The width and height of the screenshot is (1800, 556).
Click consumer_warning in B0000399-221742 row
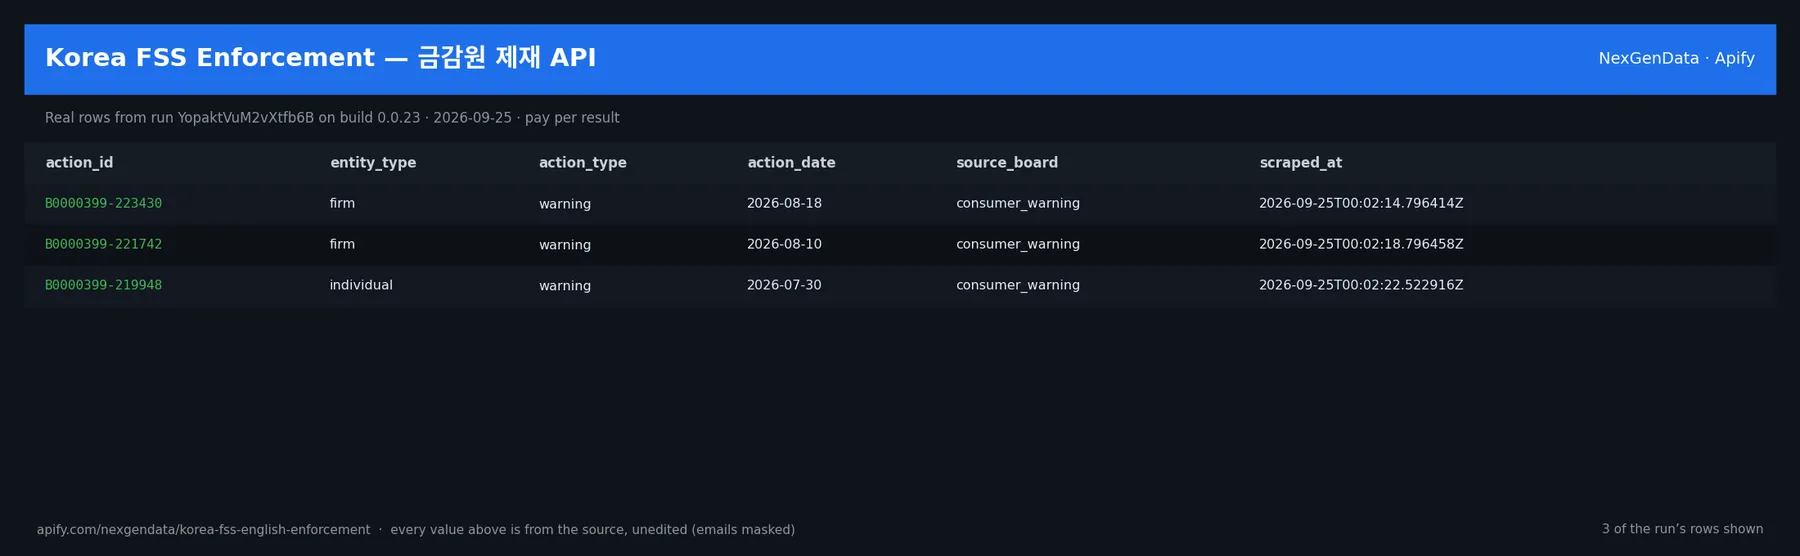pos(1018,244)
